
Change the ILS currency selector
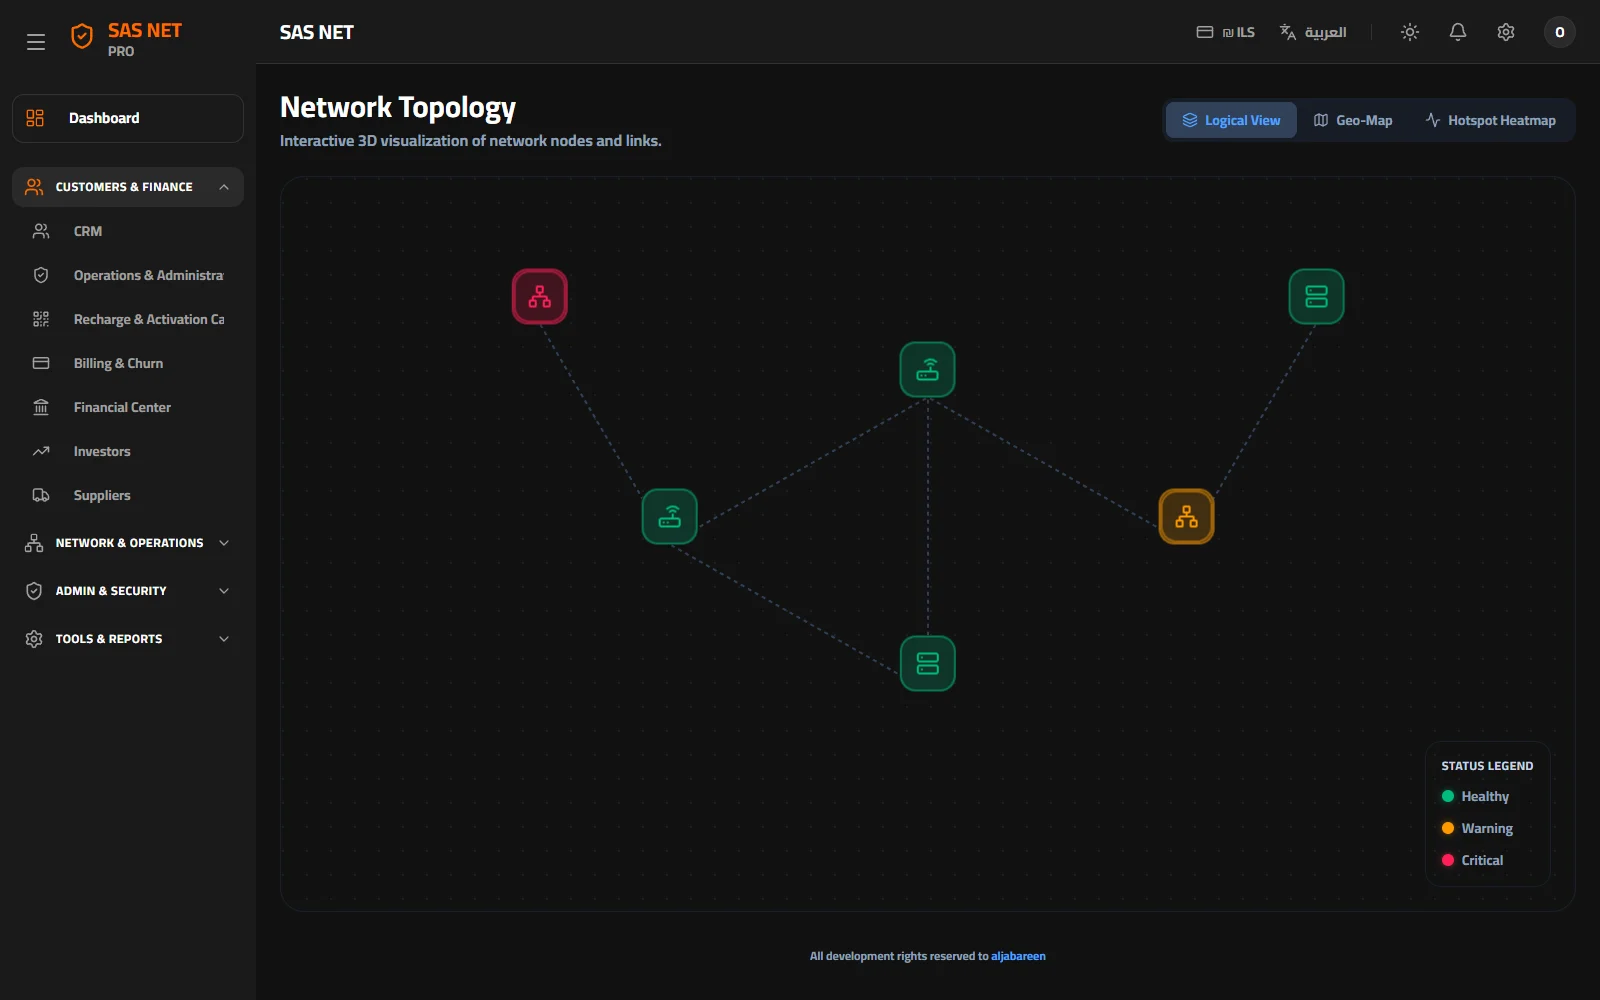click(1226, 32)
